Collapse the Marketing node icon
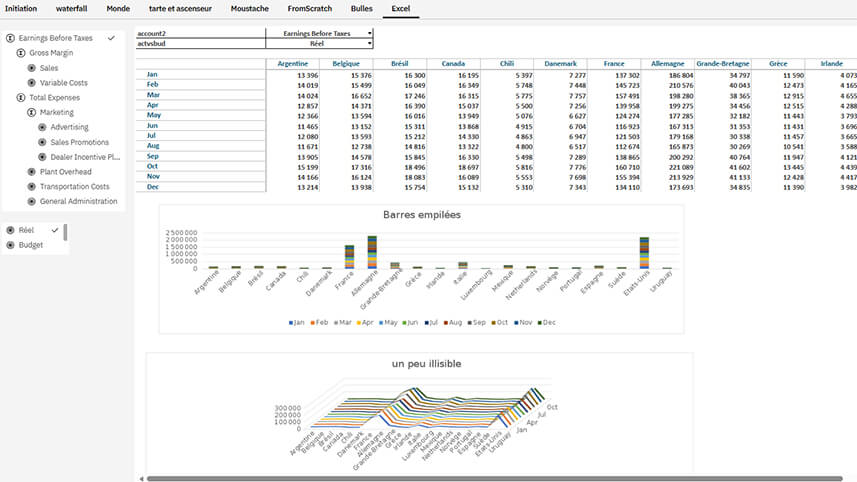Screen dimensions: 857x482 click(x=32, y=113)
